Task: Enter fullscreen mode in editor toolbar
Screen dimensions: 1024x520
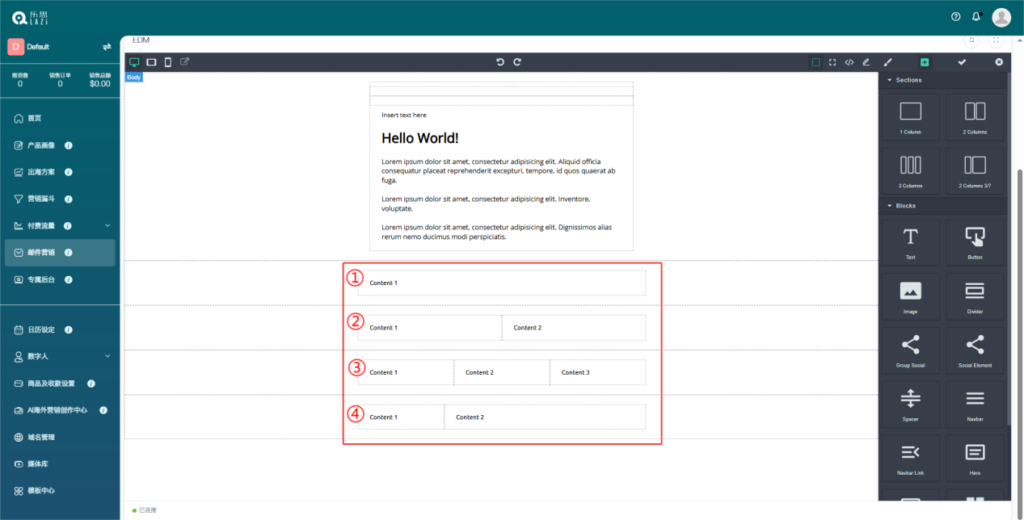Action: pyautogui.click(x=832, y=62)
